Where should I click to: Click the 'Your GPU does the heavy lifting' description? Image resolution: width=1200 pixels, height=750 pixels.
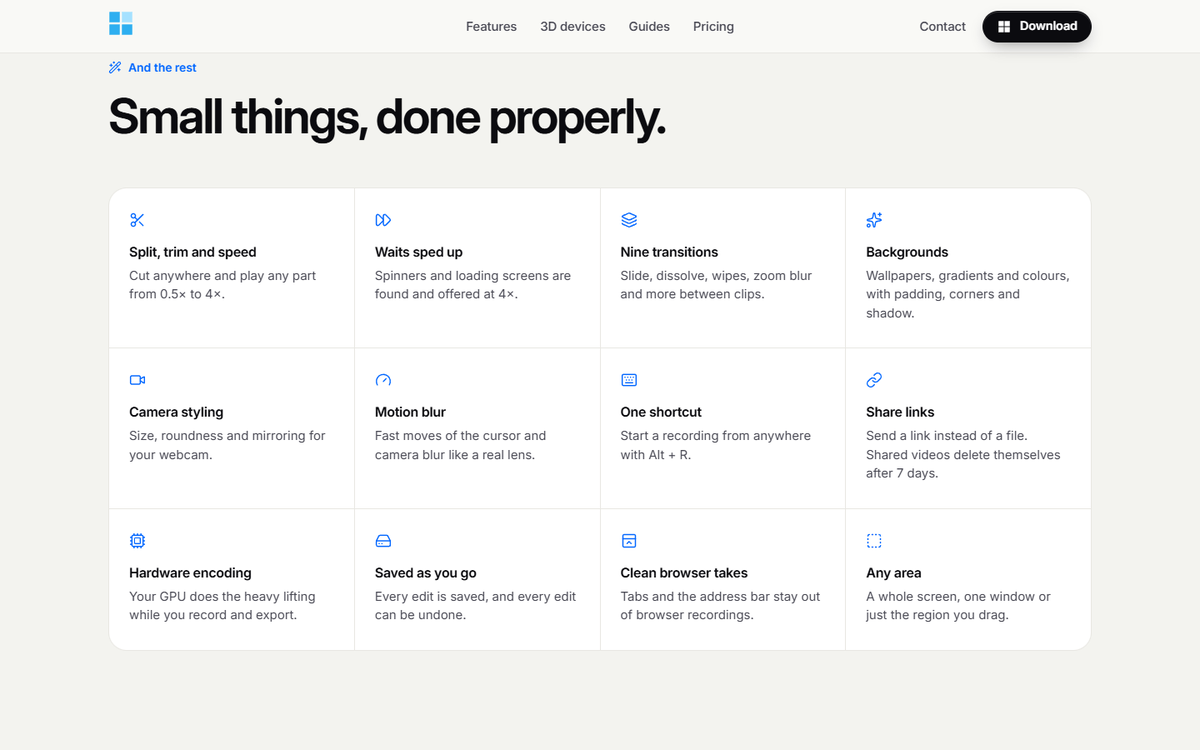222,605
